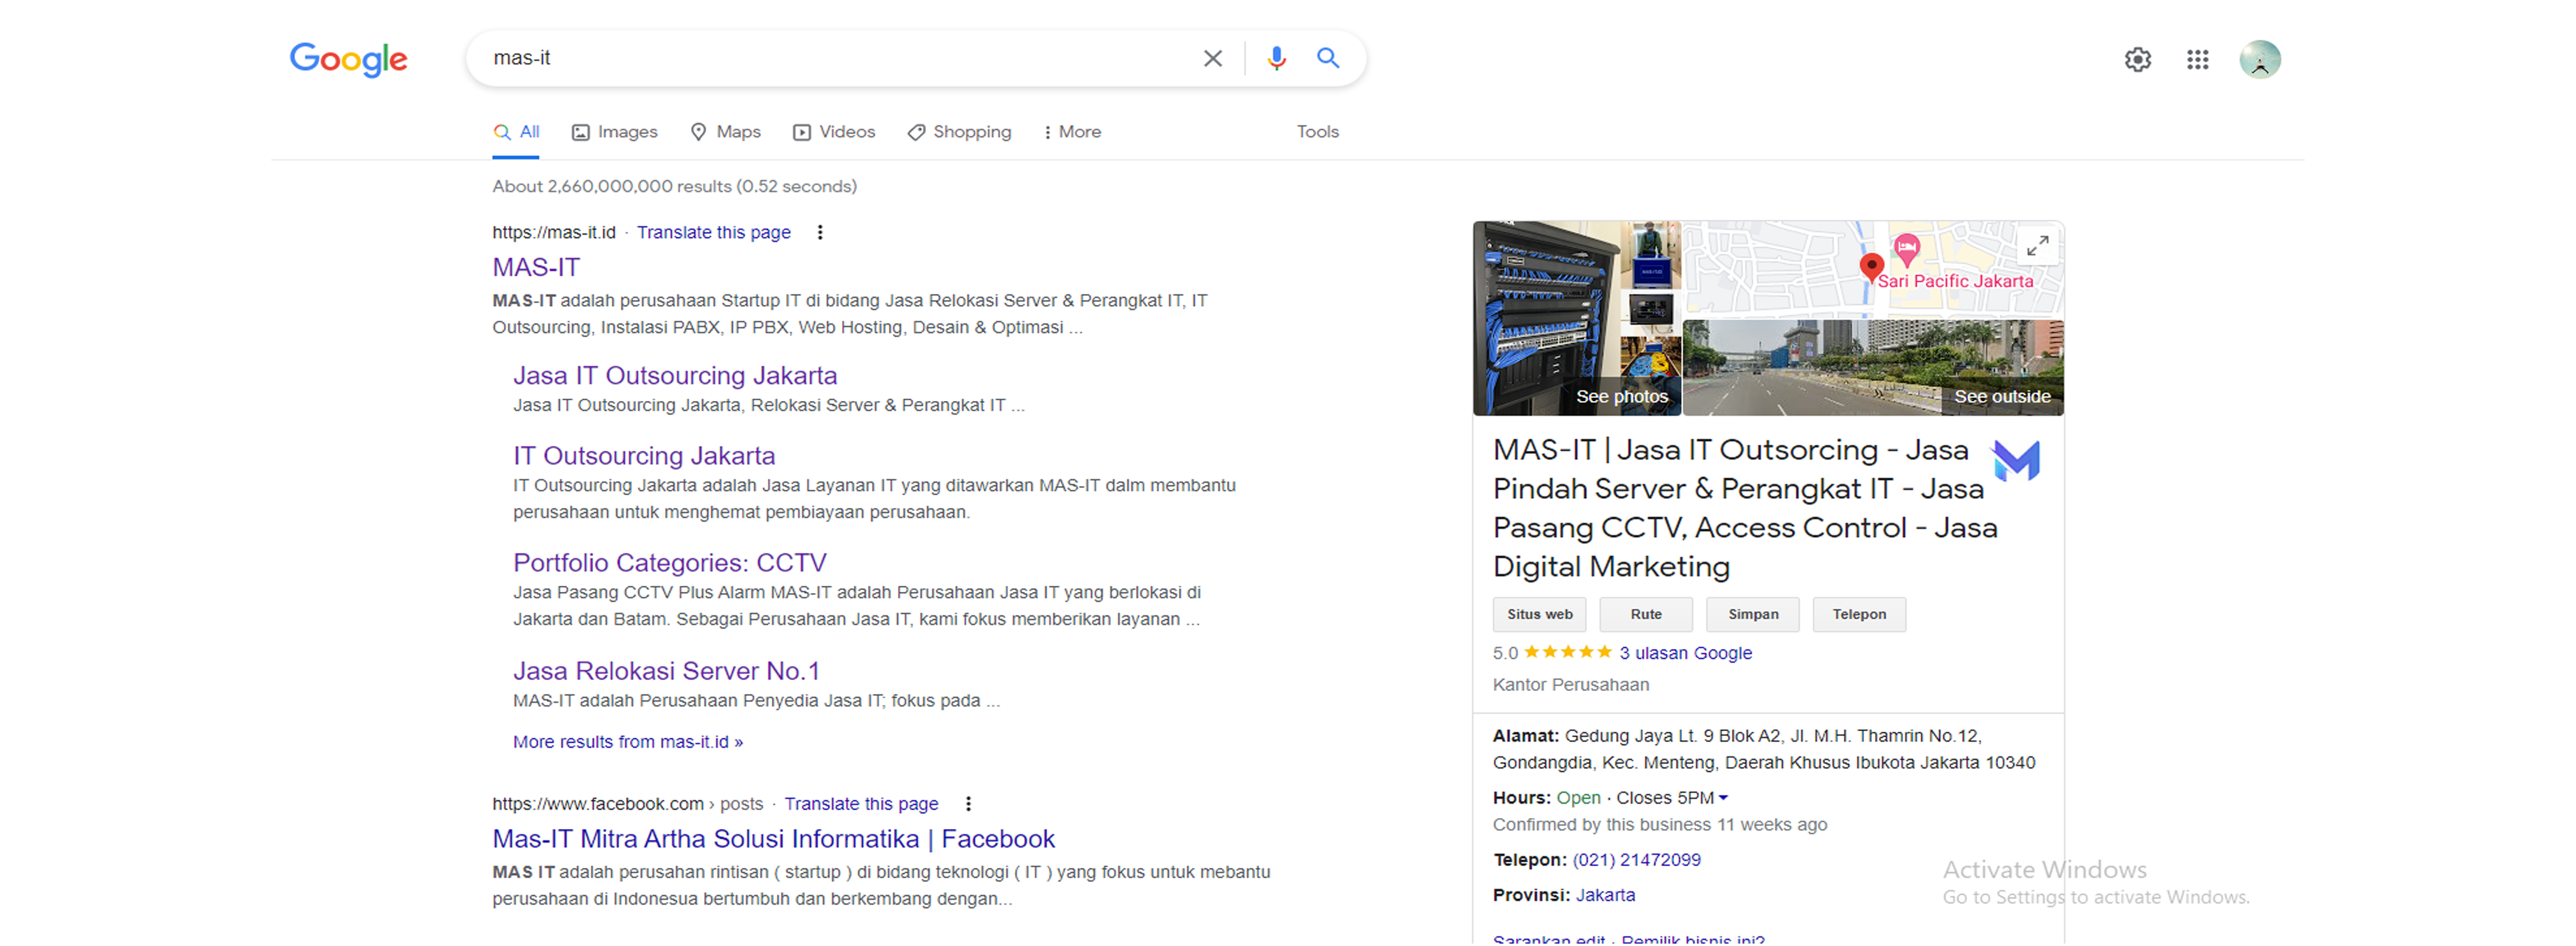The height and width of the screenshot is (946, 2576).
Task: Expand business hours next to Closes 5PM
Action: 1723,799
